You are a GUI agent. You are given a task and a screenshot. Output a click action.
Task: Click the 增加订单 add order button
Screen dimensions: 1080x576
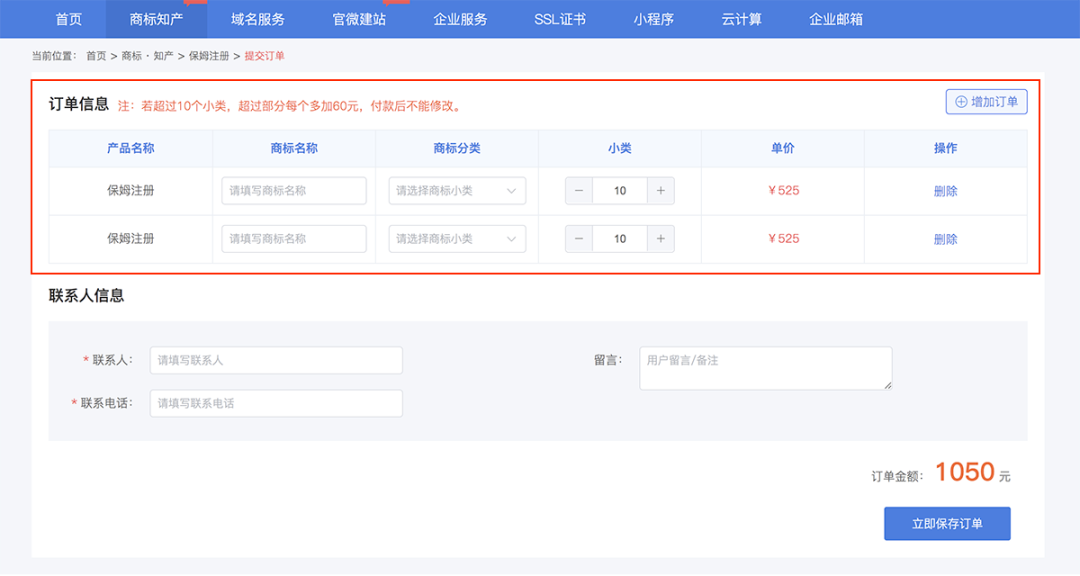tap(986, 102)
